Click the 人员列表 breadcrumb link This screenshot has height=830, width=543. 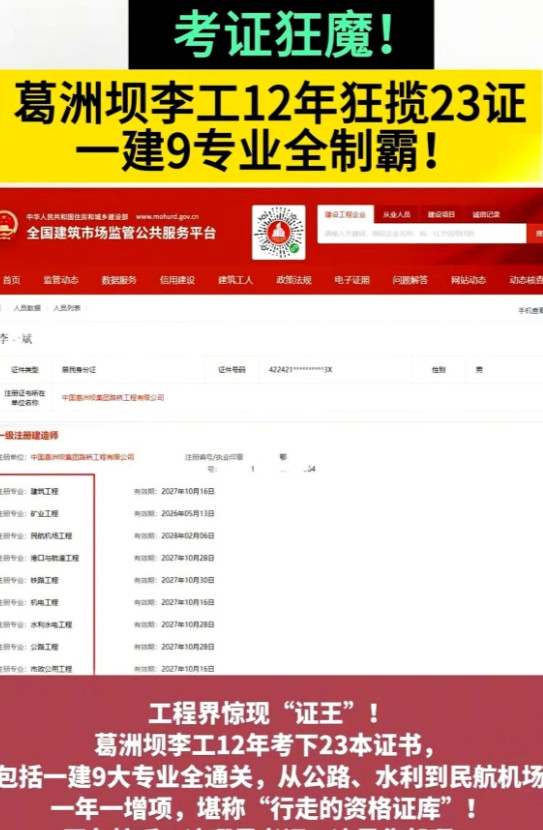click(x=67, y=308)
